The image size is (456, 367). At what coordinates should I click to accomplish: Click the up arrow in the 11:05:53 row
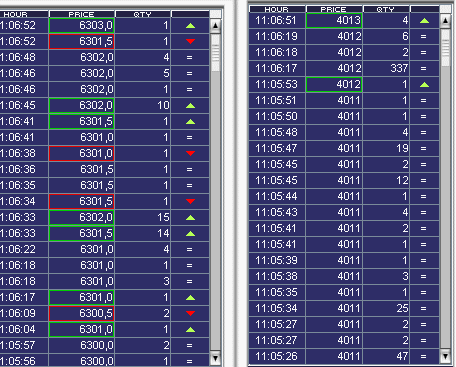point(424,85)
